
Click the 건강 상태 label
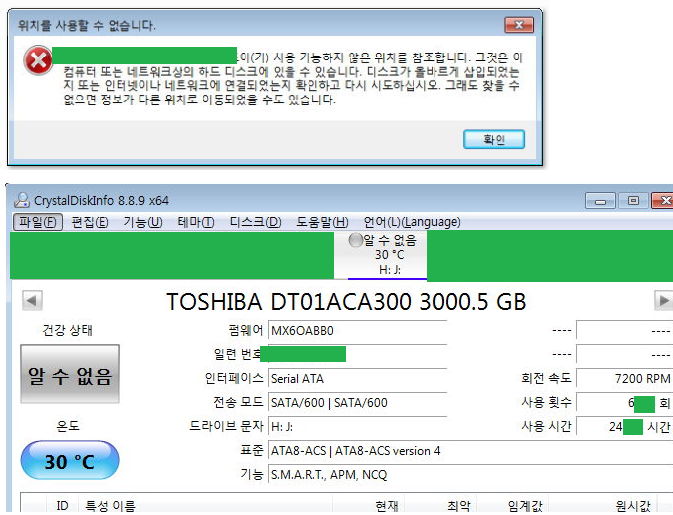tap(67, 330)
